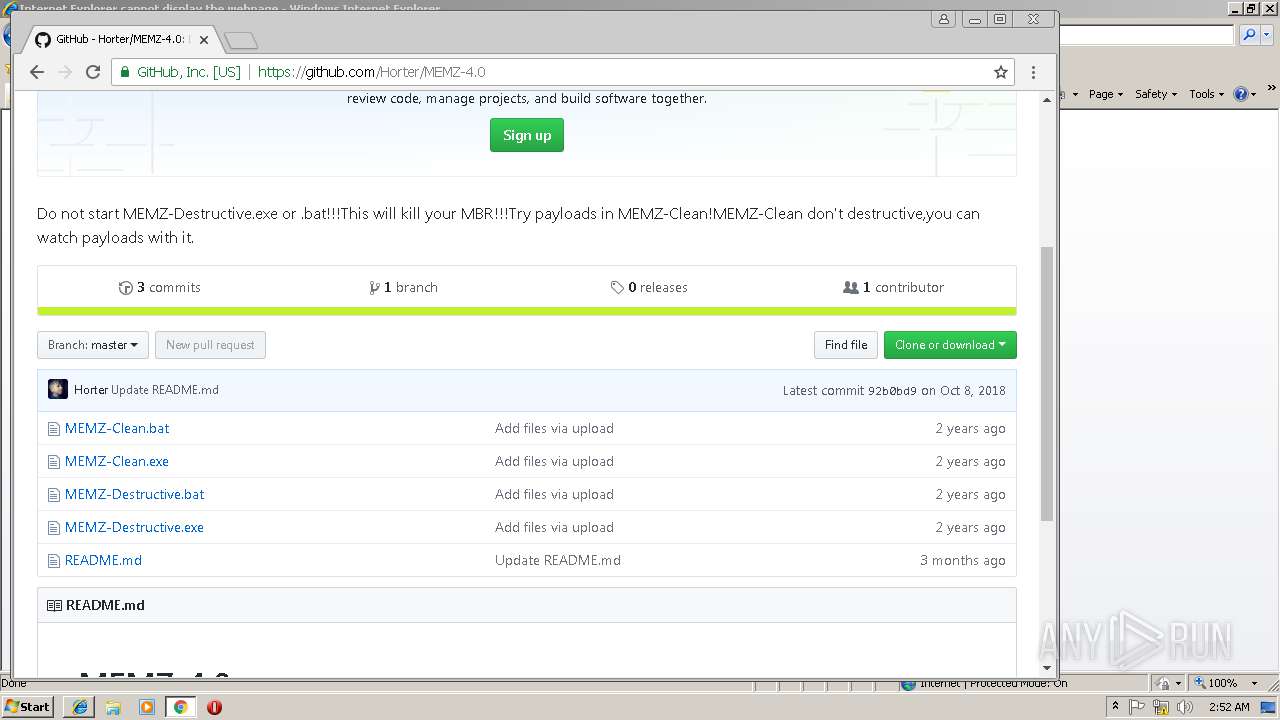Viewport: 1280px width, 720px height.
Task: Expand the Branch: master dropdown
Action: (x=93, y=345)
